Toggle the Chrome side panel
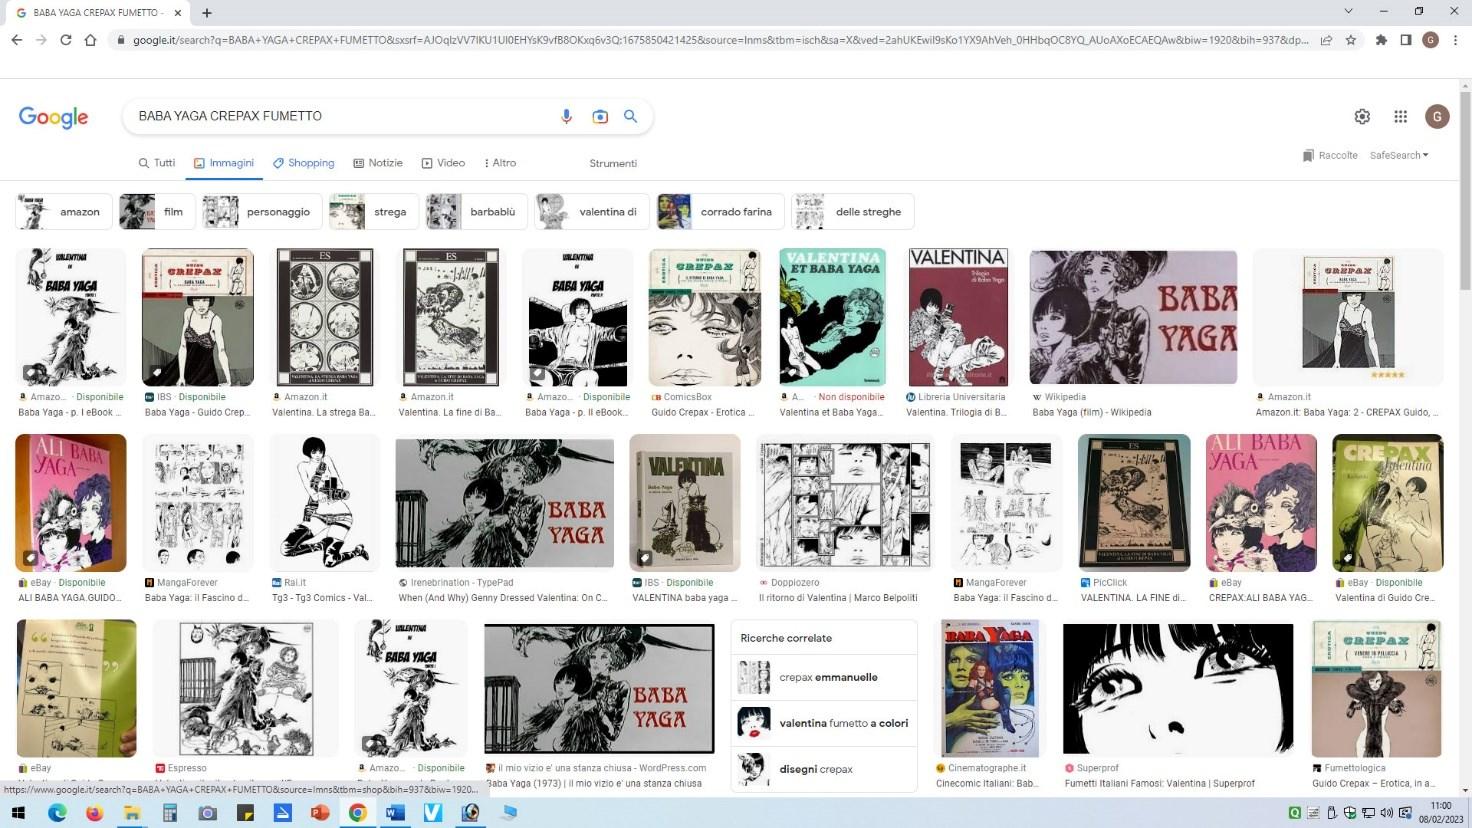 pos(1405,40)
